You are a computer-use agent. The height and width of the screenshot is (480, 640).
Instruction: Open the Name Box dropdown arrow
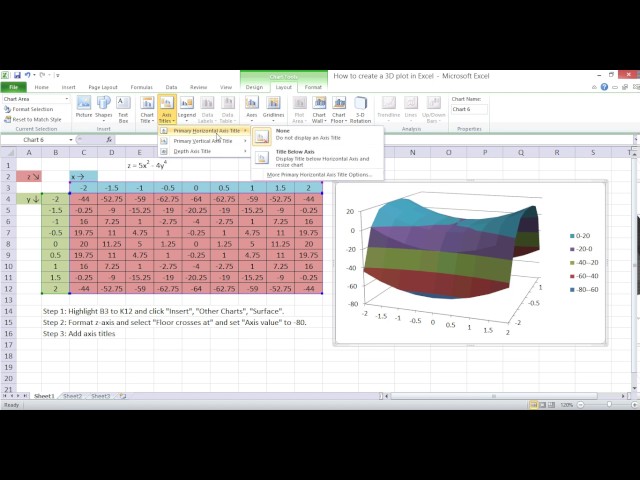click(71, 140)
